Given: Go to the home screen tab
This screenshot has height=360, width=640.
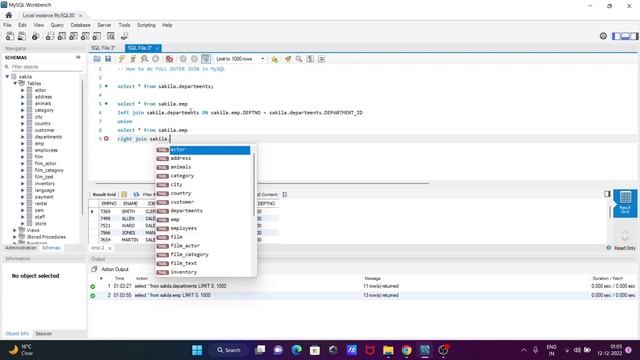Looking at the screenshot, I should (9, 15).
